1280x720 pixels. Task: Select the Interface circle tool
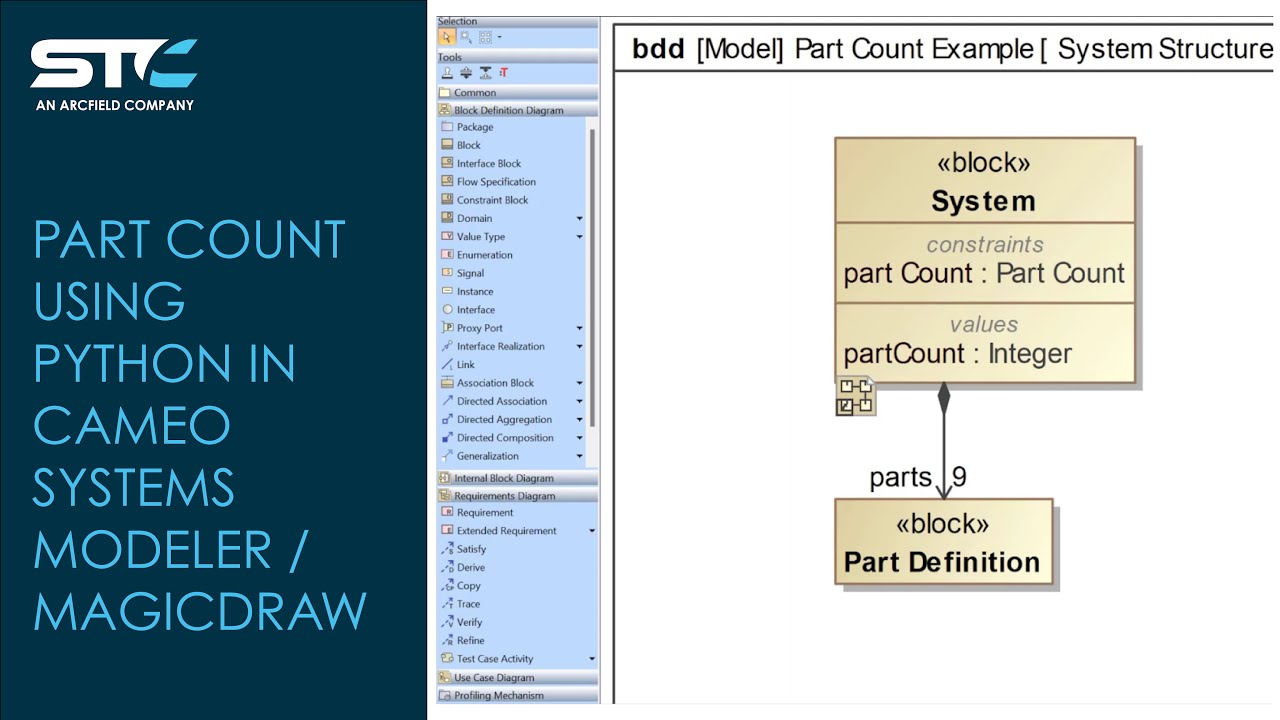[x=469, y=310]
